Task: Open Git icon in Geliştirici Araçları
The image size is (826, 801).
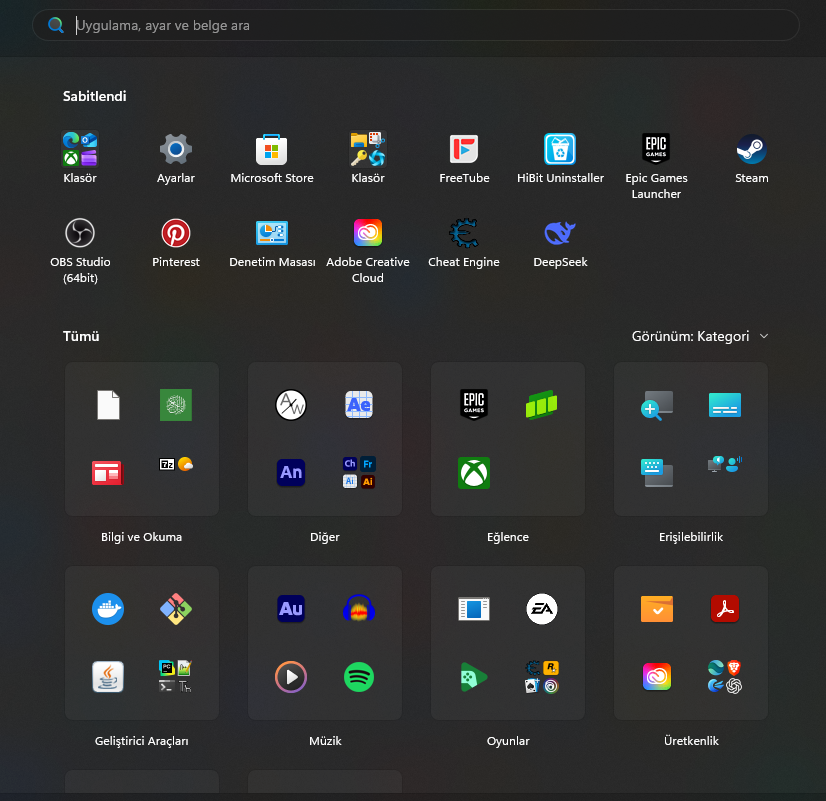Action: [x=176, y=609]
